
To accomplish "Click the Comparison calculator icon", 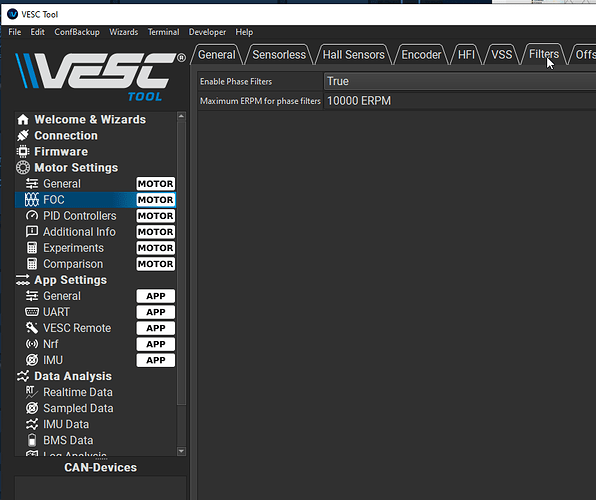I will (x=32, y=264).
